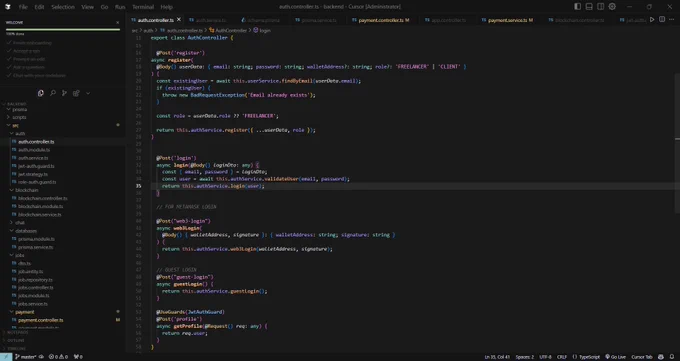The height and width of the screenshot is (361, 680).
Task: Open blockchain.service.ts in the explorer
Action: pos(39,214)
